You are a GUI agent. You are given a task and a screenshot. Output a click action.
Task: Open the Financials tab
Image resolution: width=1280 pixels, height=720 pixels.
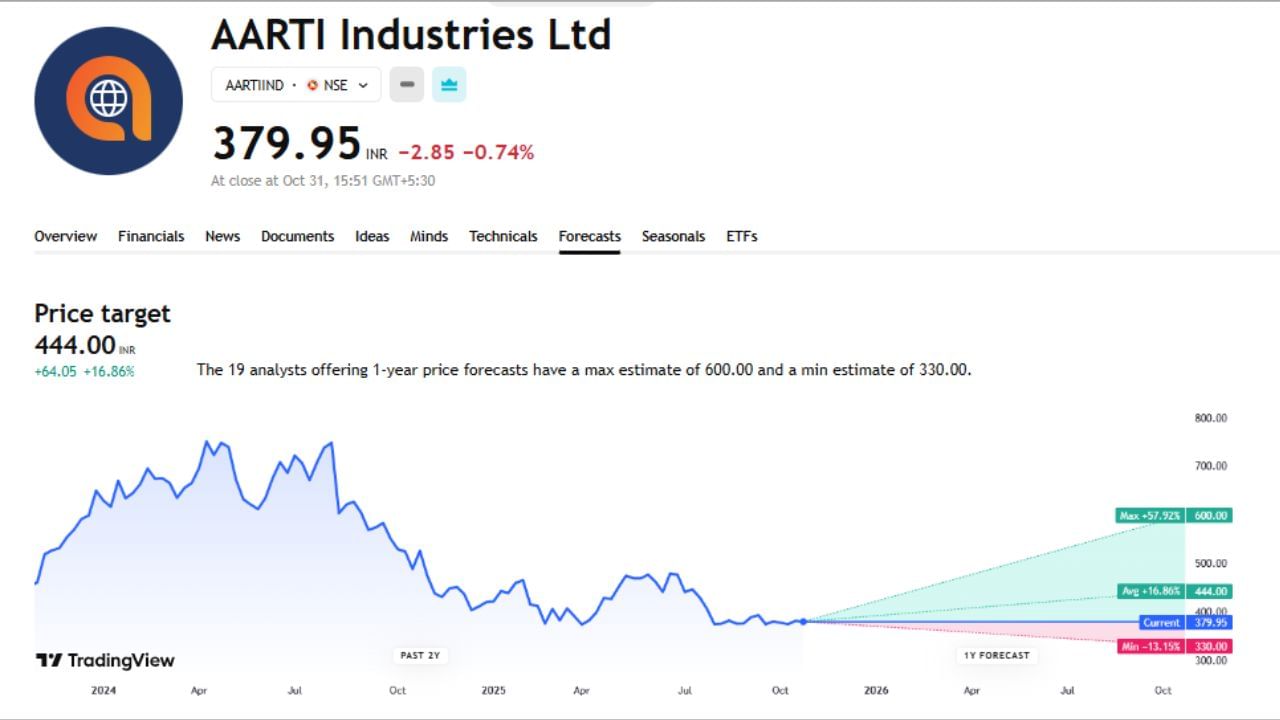[x=151, y=236]
